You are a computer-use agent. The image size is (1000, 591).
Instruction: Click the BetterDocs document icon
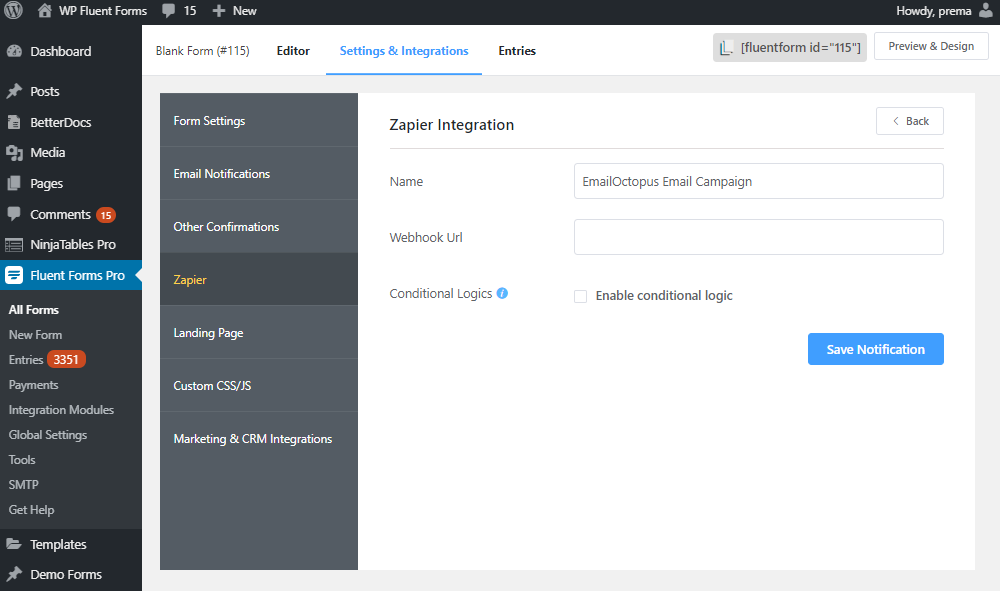pyautogui.click(x=14, y=122)
